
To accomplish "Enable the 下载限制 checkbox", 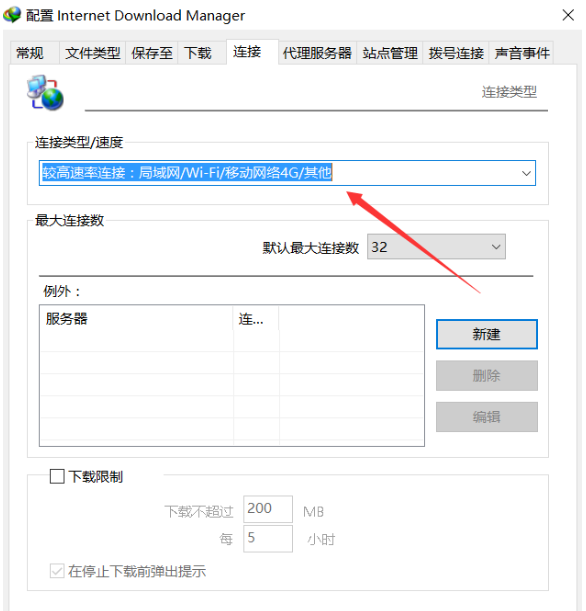I will [57, 477].
